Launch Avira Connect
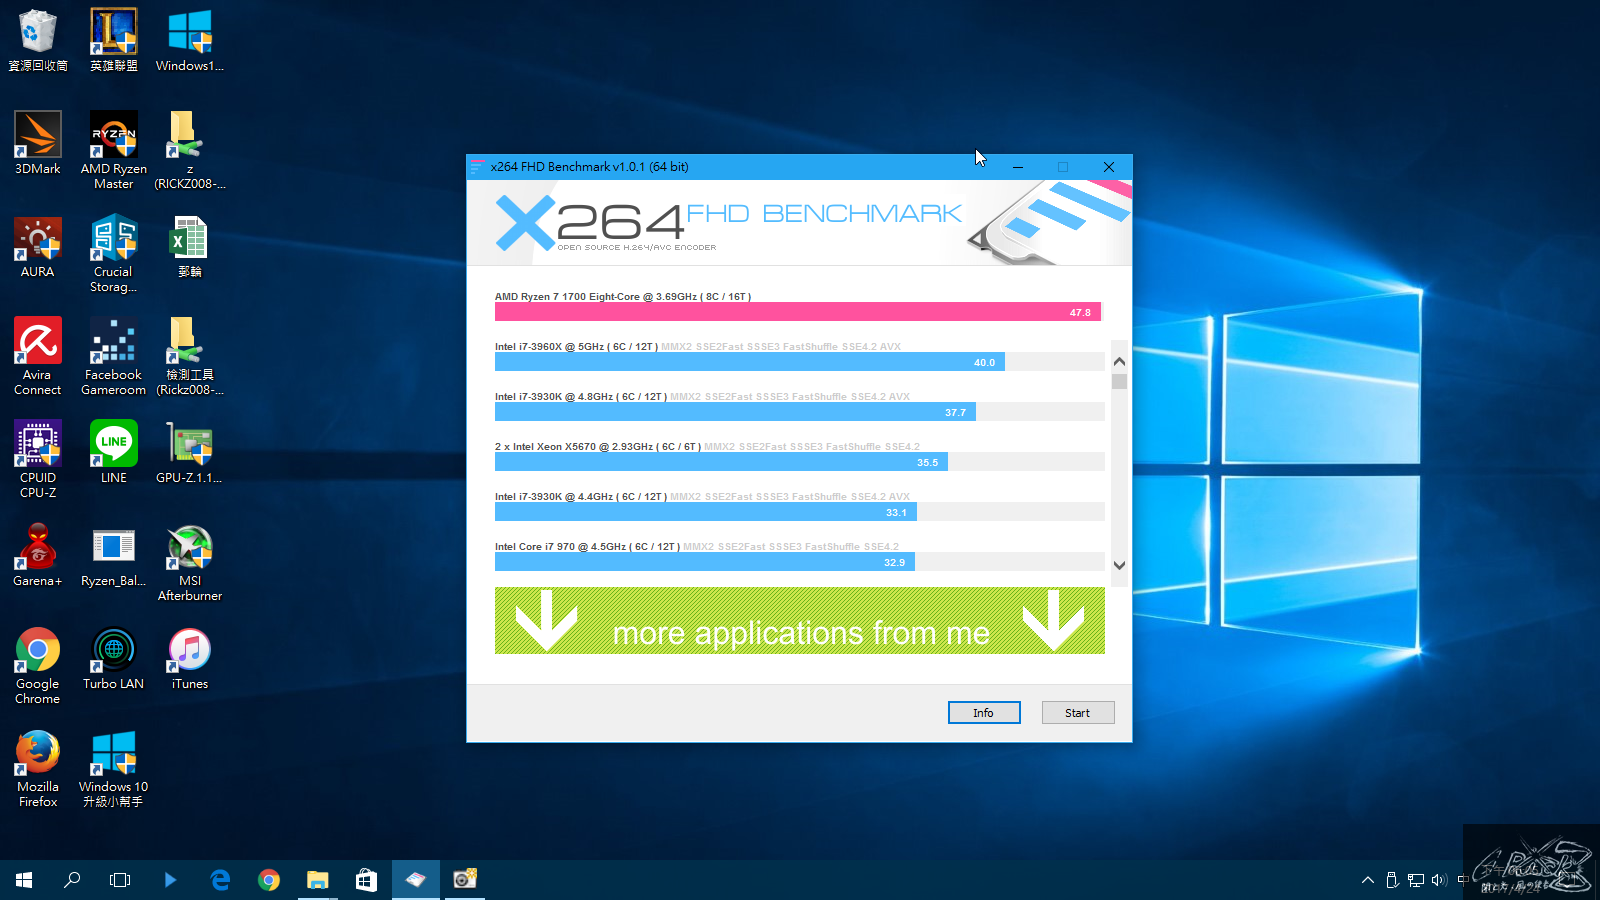This screenshot has width=1600, height=900. coord(38,356)
